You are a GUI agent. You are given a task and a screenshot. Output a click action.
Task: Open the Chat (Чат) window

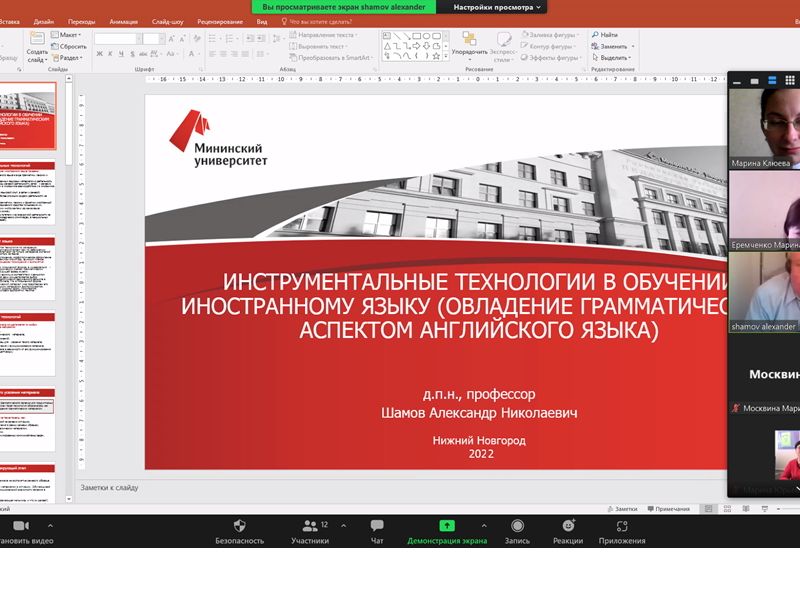(377, 526)
